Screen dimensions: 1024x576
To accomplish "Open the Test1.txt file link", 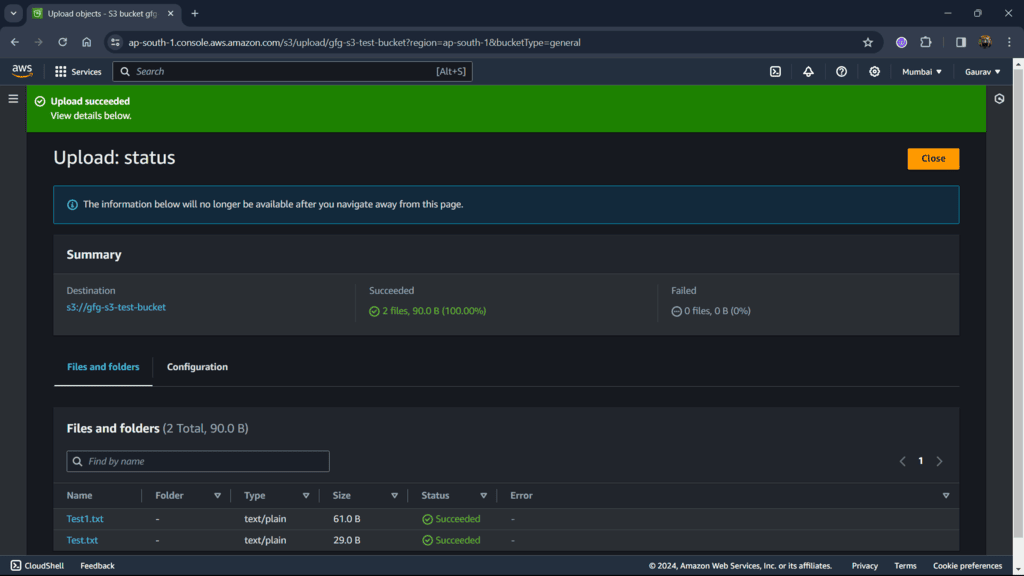I will pyautogui.click(x=85, y=519).
